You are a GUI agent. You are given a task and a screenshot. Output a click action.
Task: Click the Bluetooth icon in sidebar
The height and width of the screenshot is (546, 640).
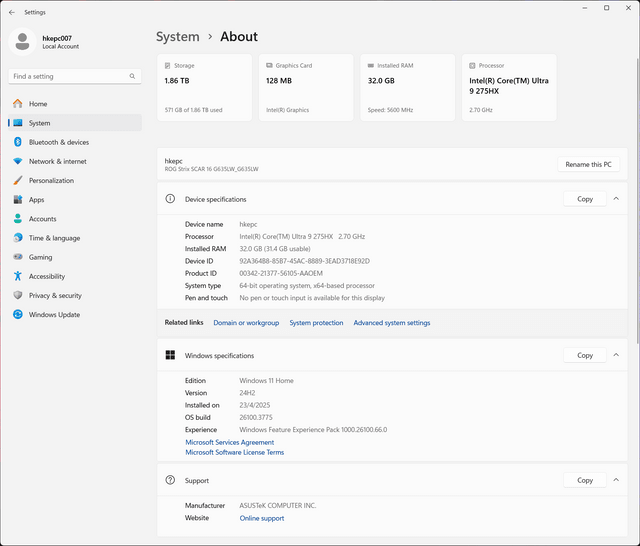tap(18, 142)
